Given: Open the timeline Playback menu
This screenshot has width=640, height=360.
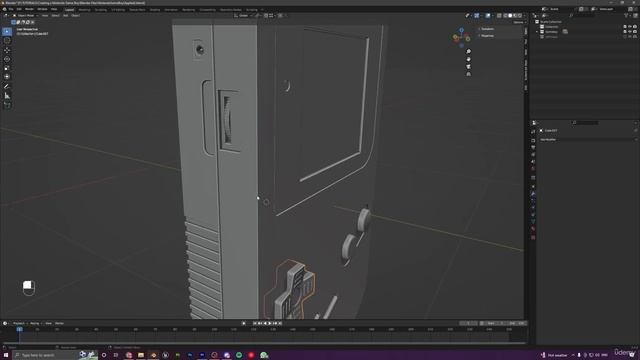Looking at the screenshot, I should 19,323.
